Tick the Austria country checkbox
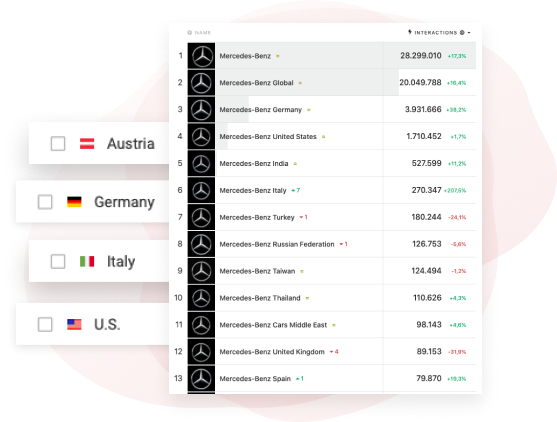Viewport: 557px width, 422px height. click(x=58, y=144)
